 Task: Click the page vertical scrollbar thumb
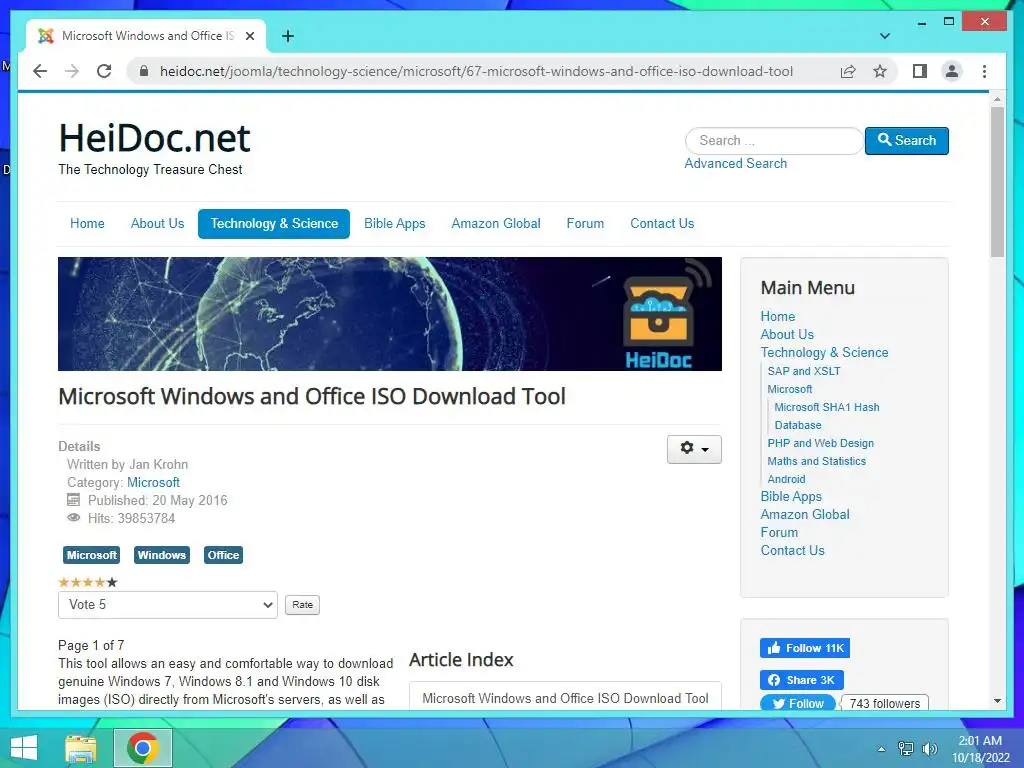point(997,182)
